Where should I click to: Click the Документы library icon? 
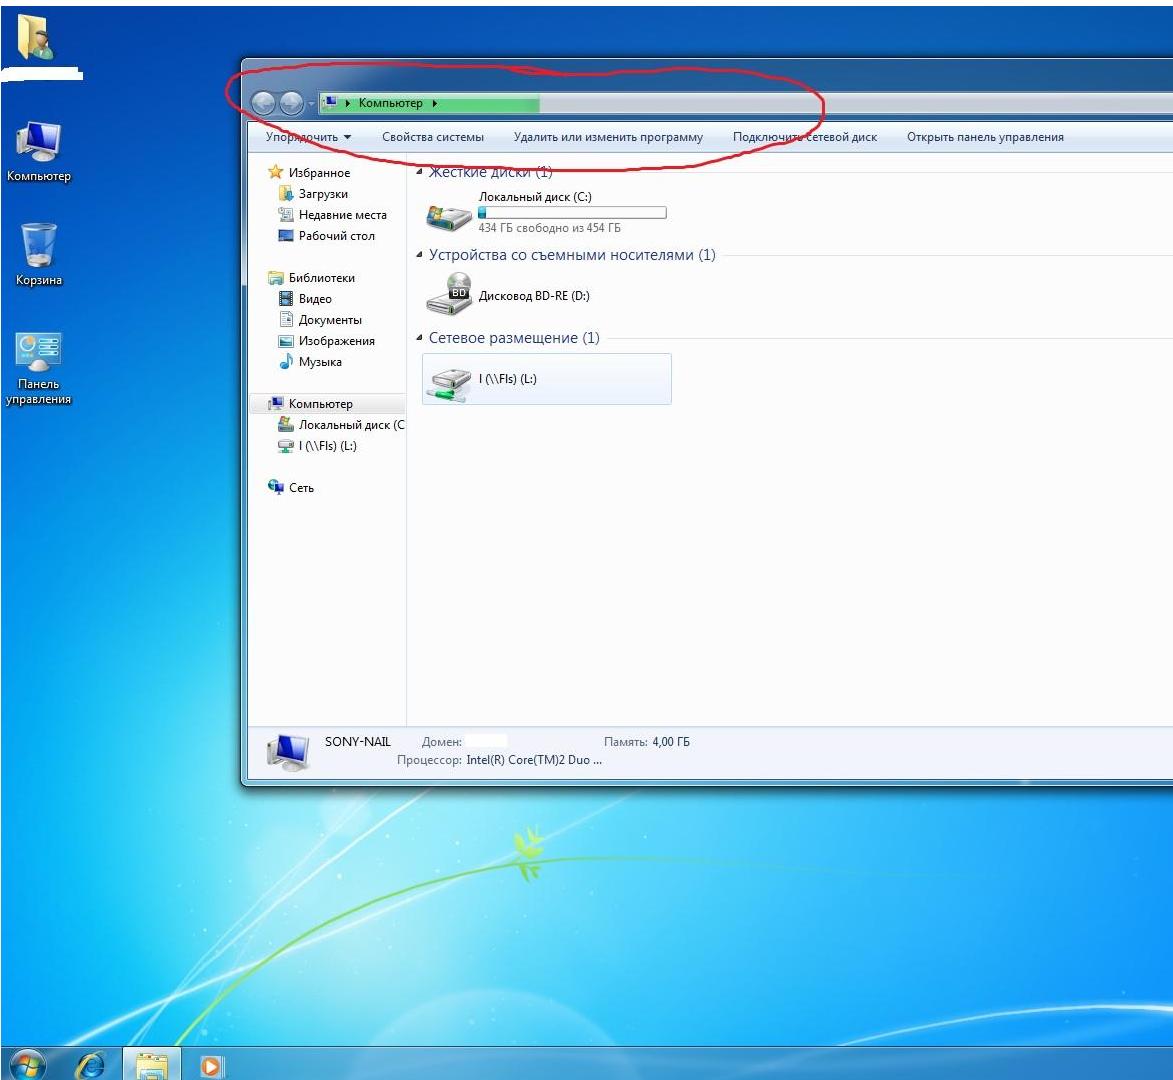click(285, 319)
